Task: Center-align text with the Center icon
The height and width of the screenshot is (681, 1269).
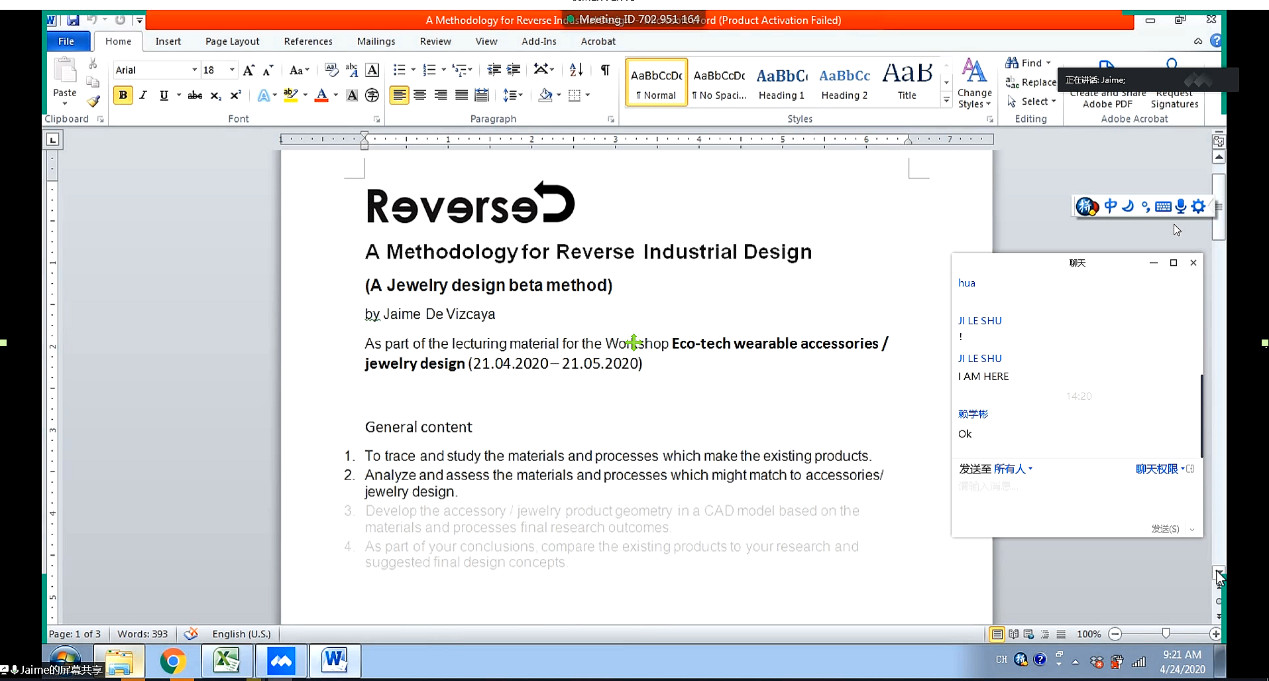Action: point(420,96)
